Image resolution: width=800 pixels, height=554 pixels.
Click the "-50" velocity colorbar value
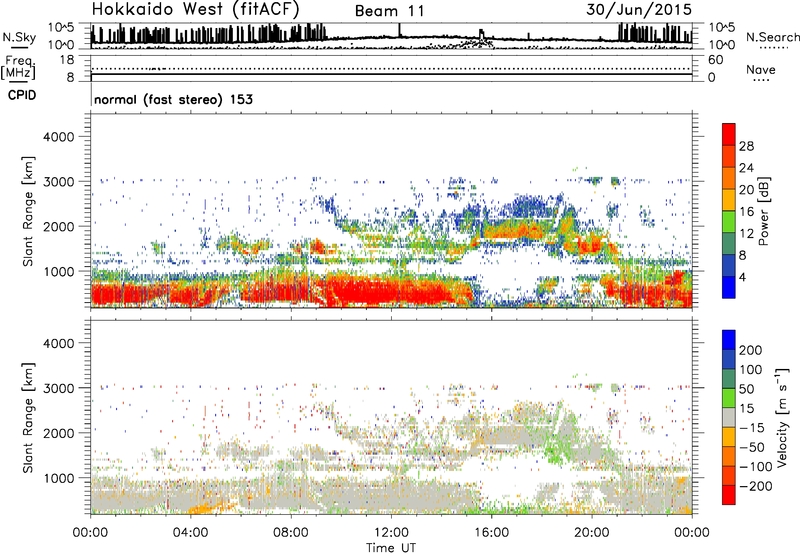752,447
